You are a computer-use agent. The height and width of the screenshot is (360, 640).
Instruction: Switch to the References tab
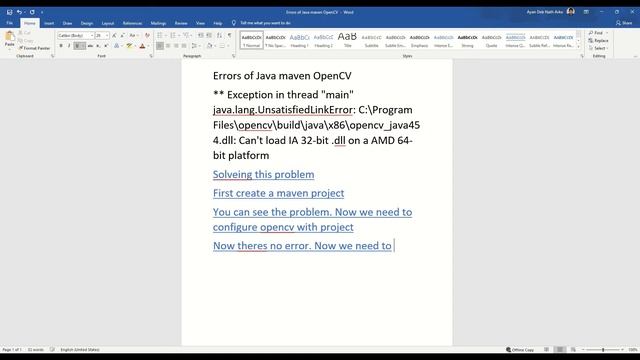point(132,23)
